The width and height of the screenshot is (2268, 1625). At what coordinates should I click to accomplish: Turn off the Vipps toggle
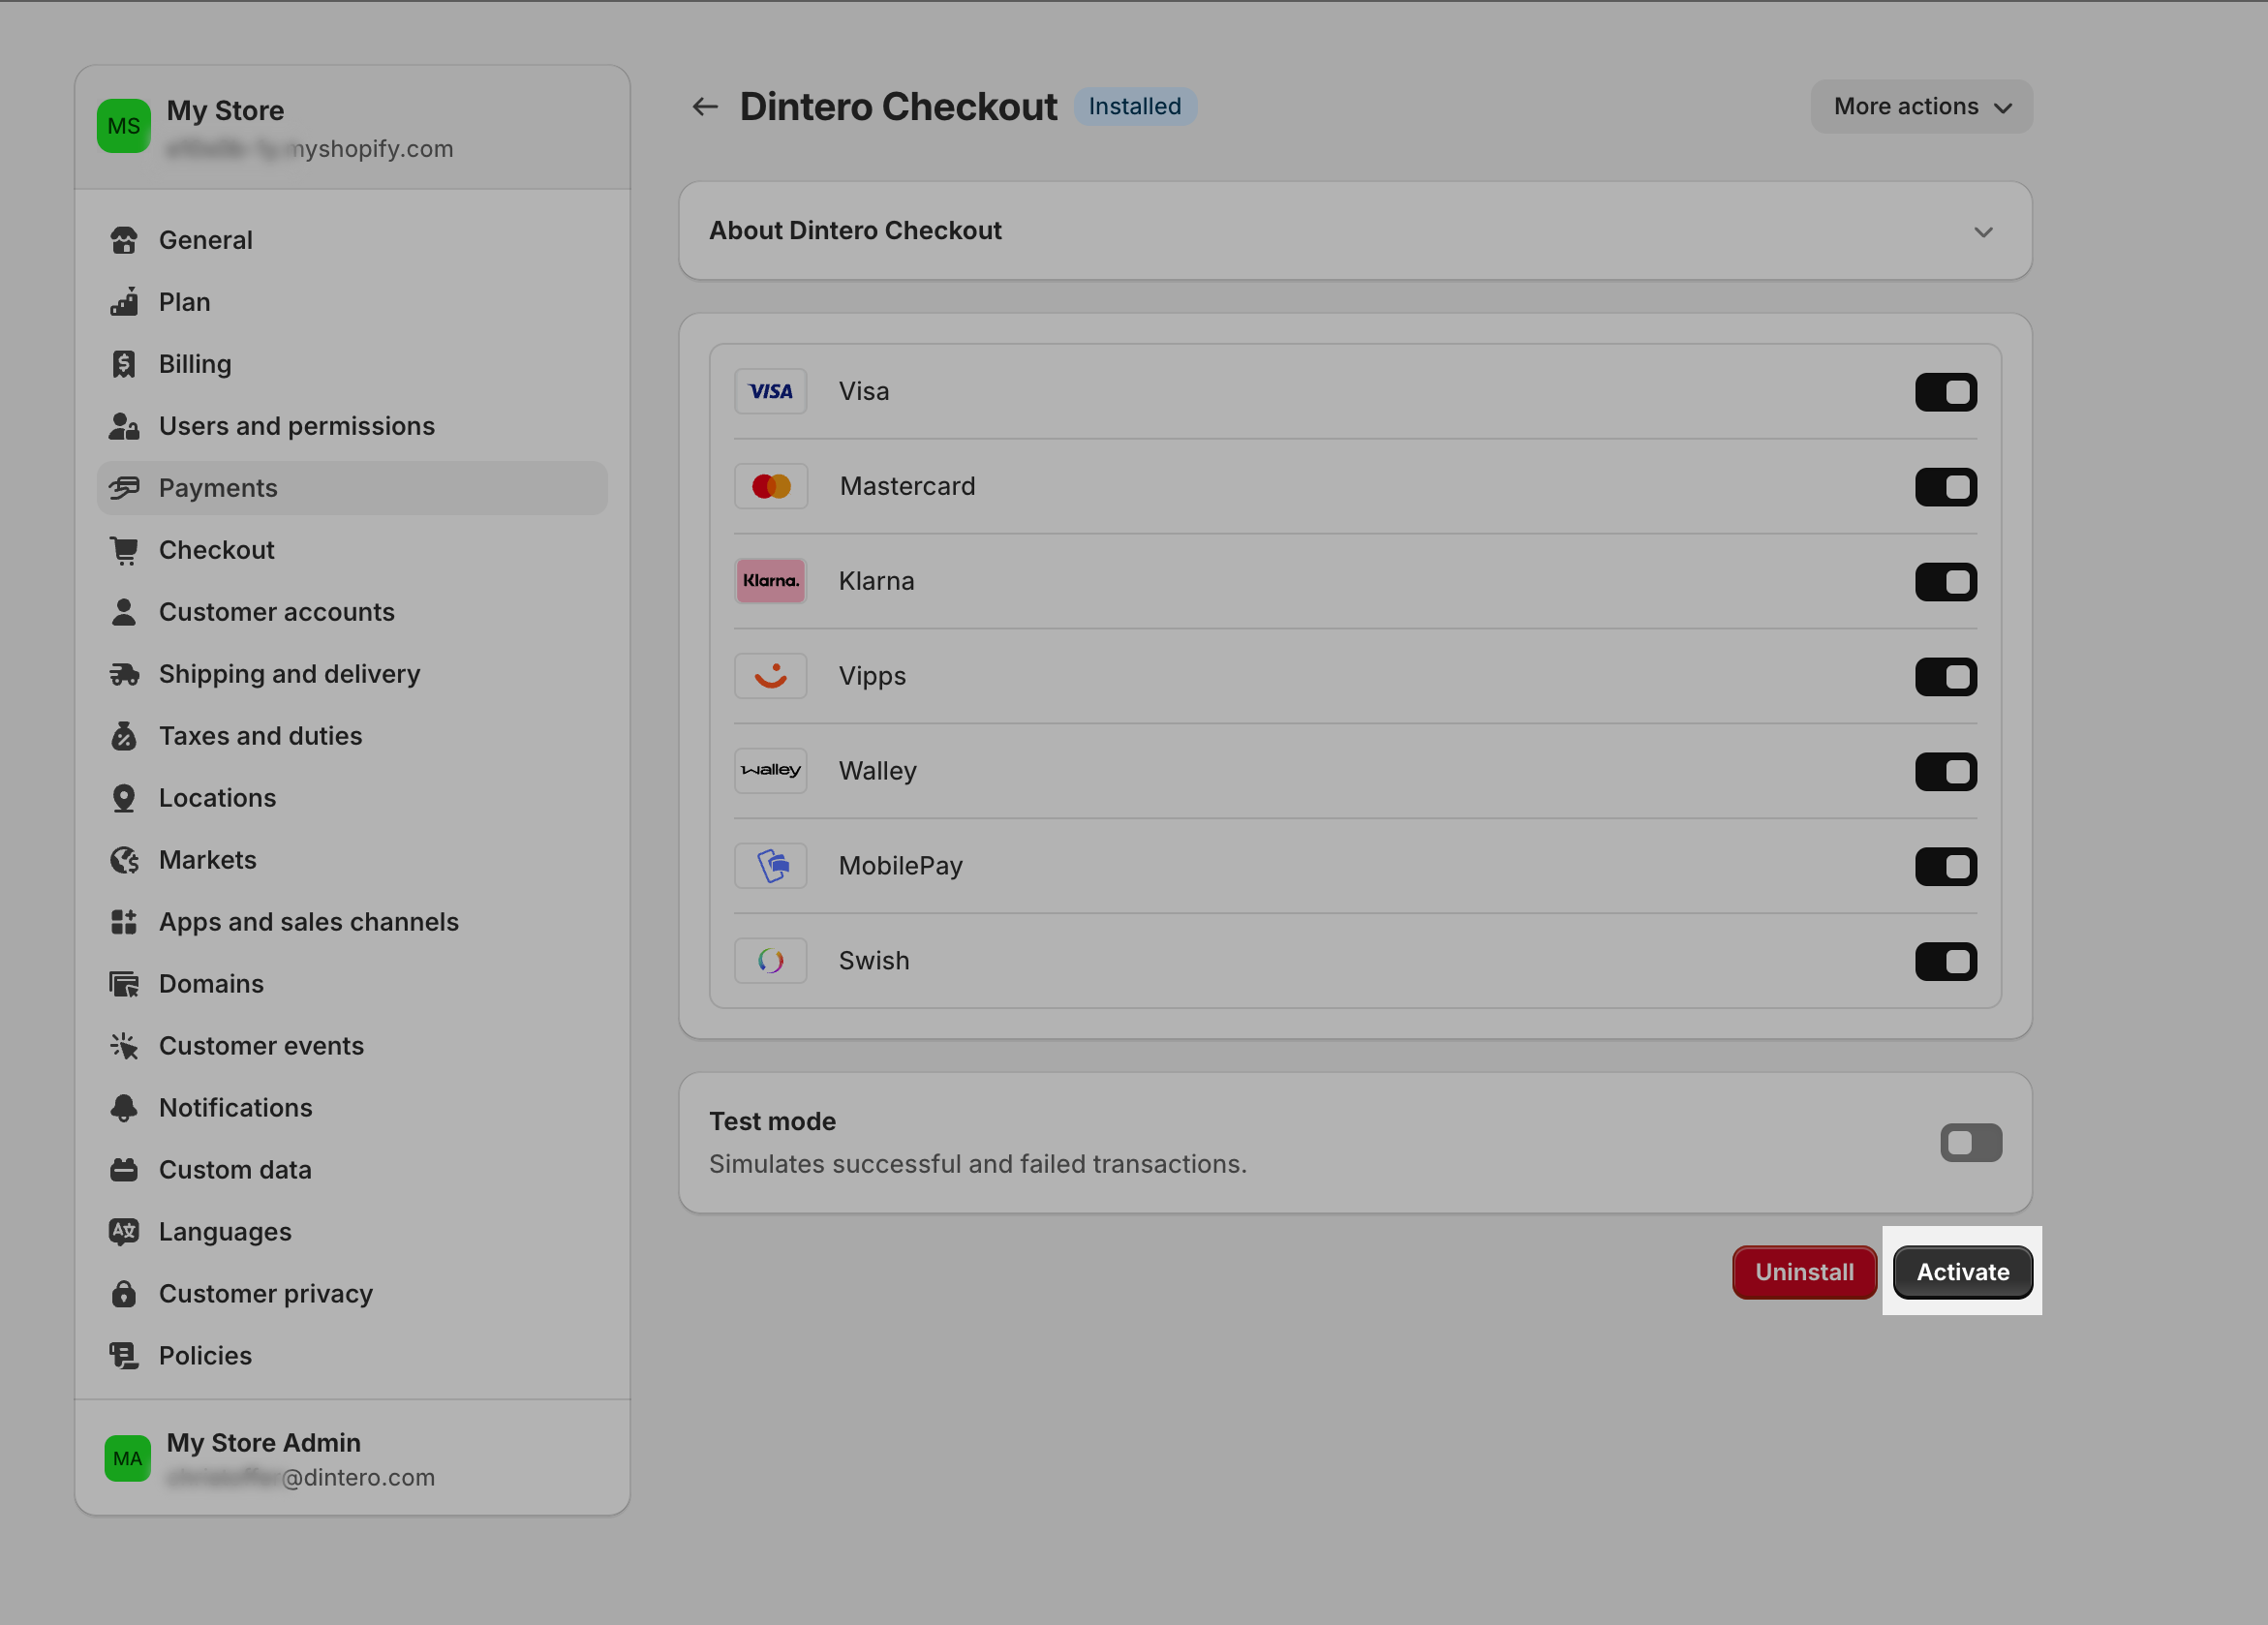click(1946, 677)
